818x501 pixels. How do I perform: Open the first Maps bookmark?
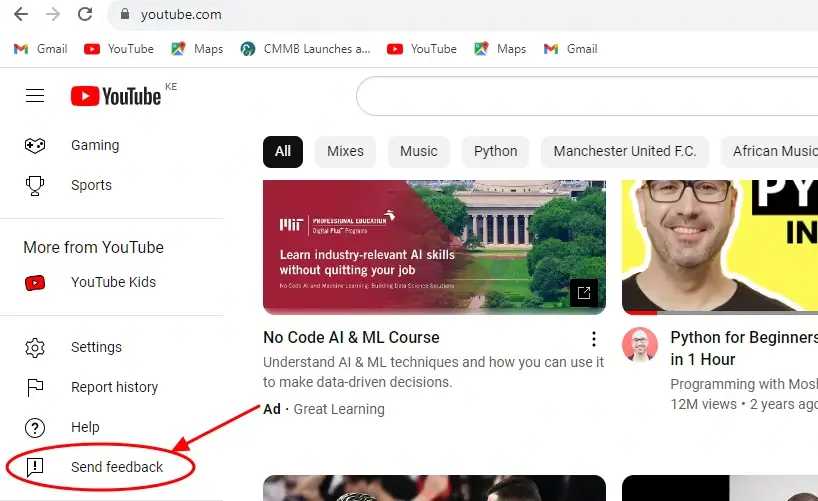(x=197, y=49)
